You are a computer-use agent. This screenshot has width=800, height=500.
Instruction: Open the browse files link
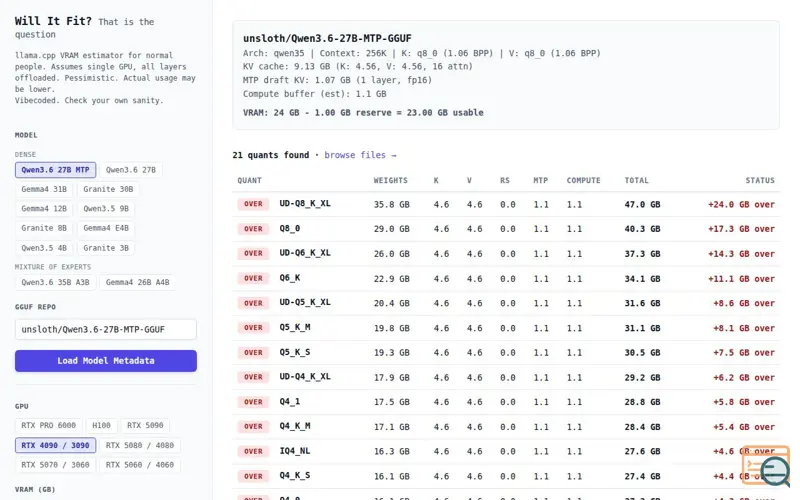coord(360,155)
